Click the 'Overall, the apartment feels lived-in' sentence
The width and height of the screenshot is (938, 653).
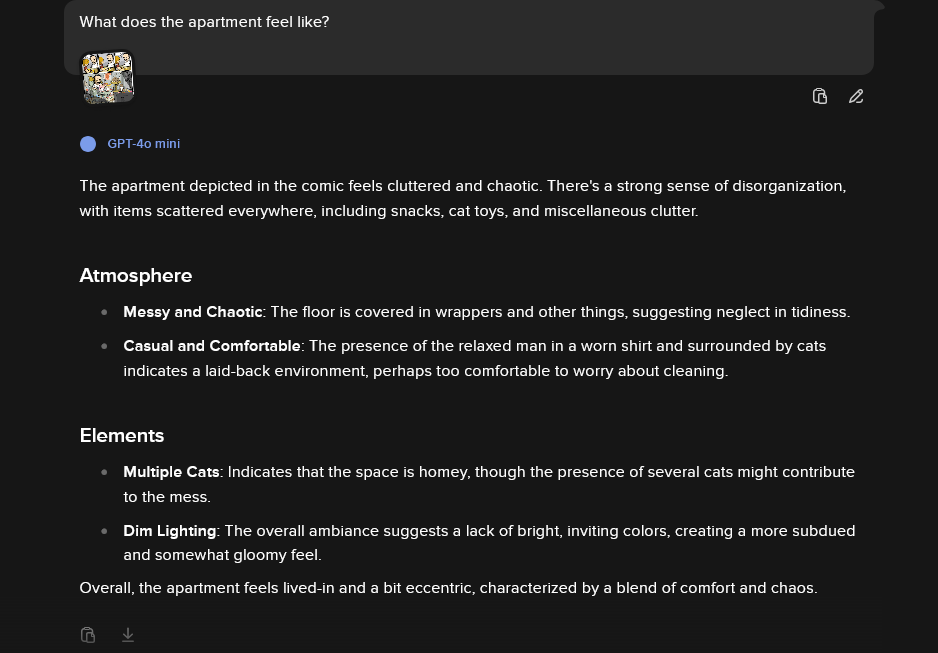point(448,588)
